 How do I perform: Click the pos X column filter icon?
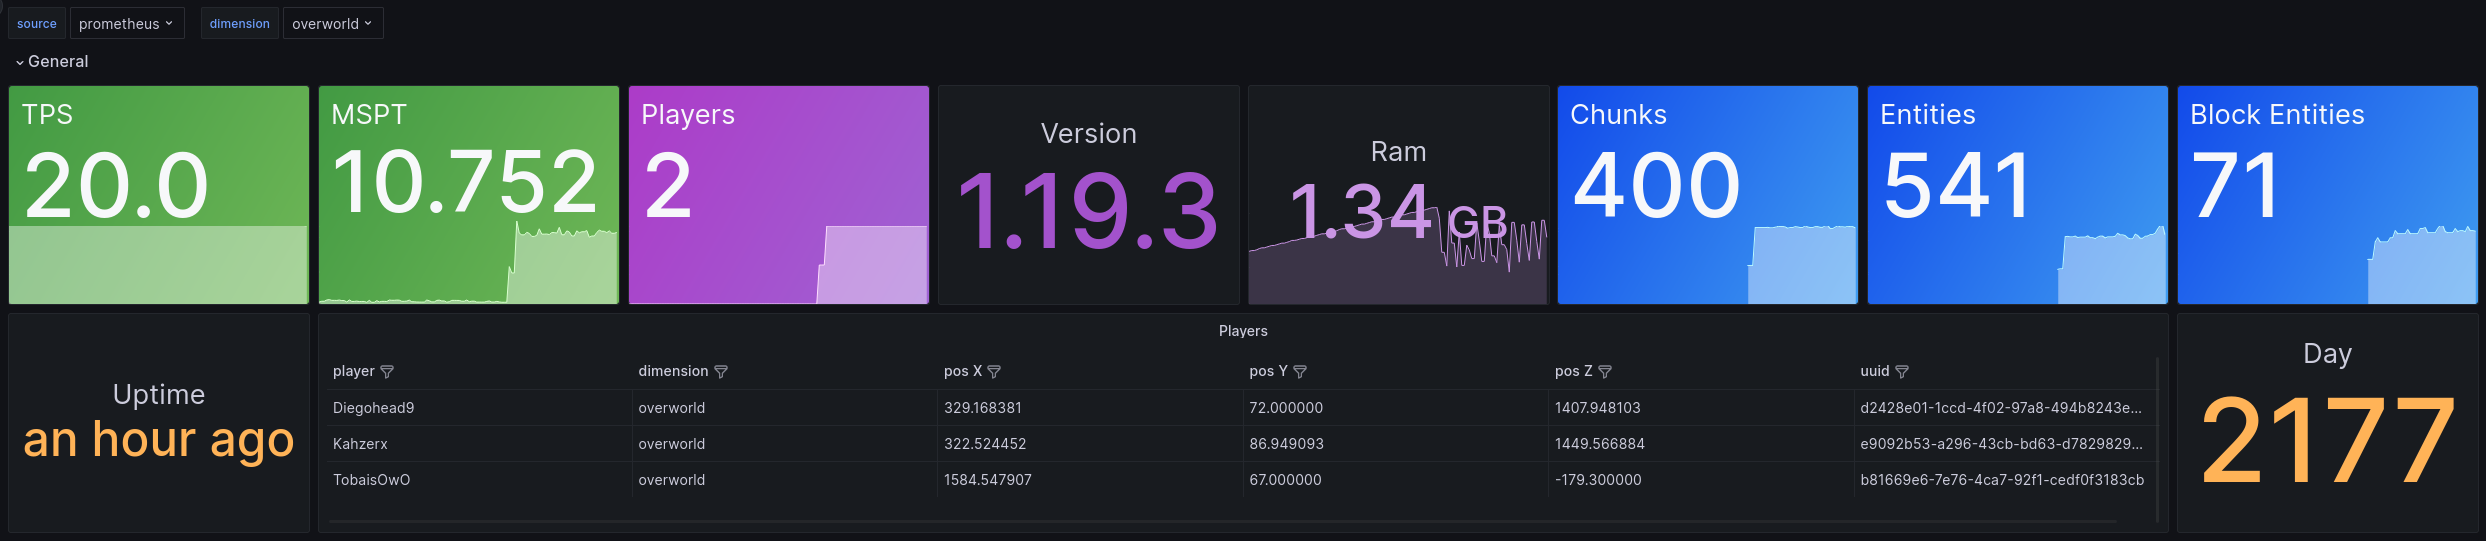pos(994,372)
